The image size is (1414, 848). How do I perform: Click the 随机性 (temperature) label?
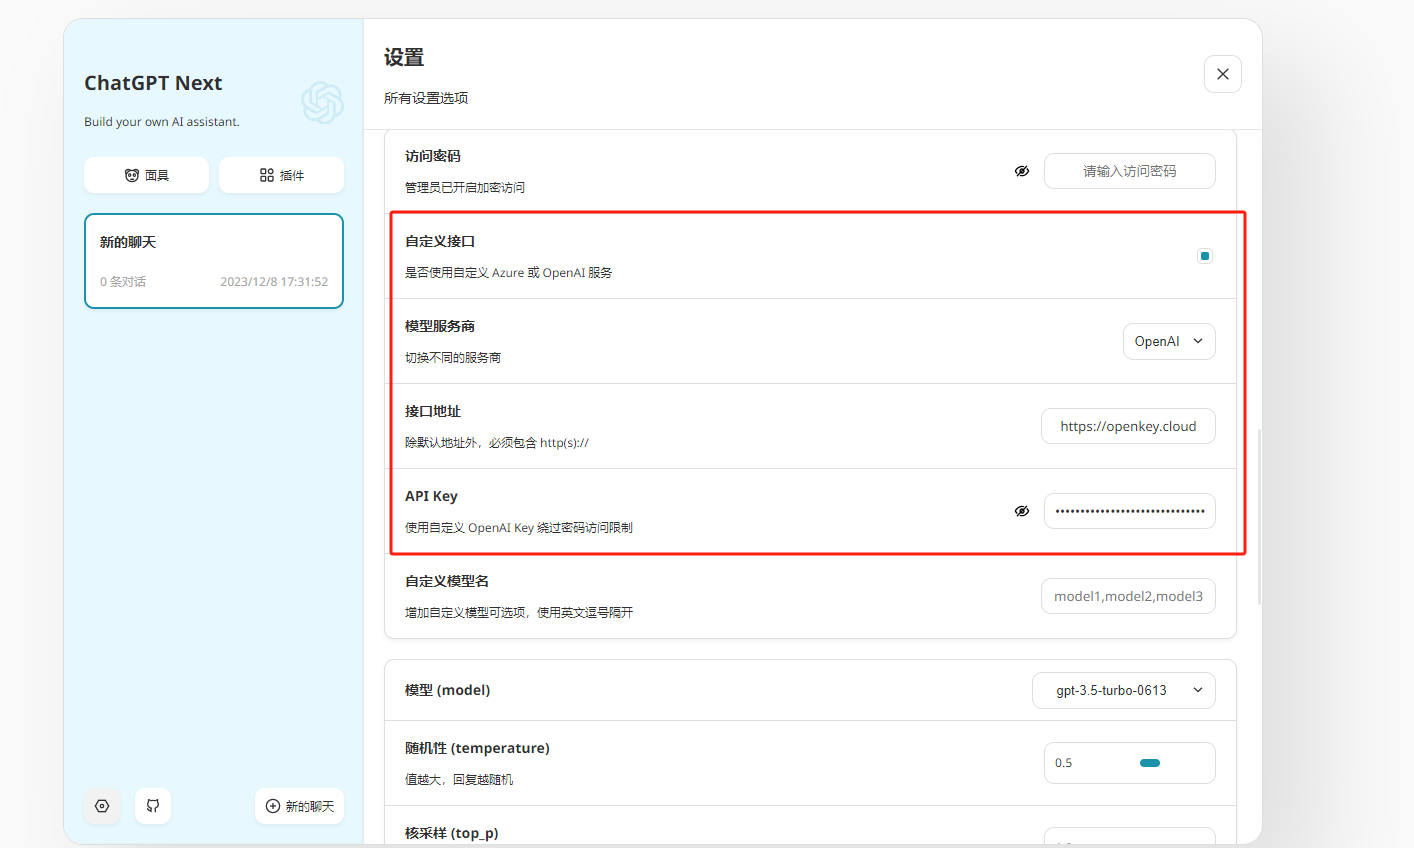(x=477, y=748)
